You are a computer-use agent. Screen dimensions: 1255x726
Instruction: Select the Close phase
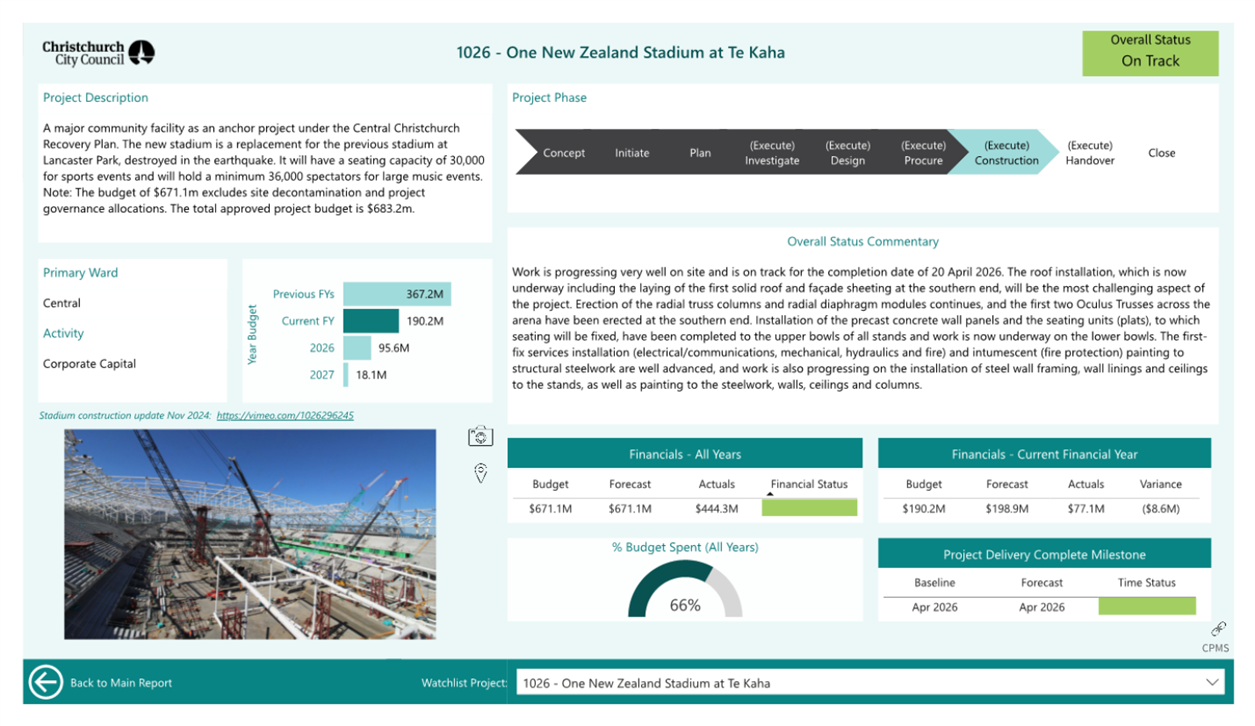[x=1162, y=153]
